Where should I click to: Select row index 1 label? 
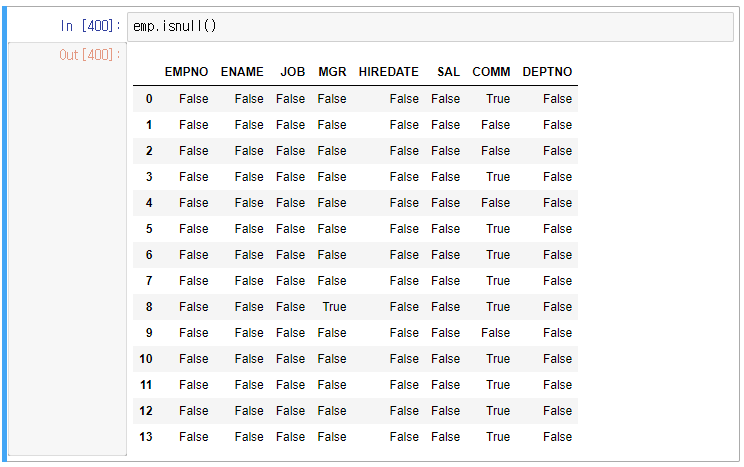coord(149,125)
